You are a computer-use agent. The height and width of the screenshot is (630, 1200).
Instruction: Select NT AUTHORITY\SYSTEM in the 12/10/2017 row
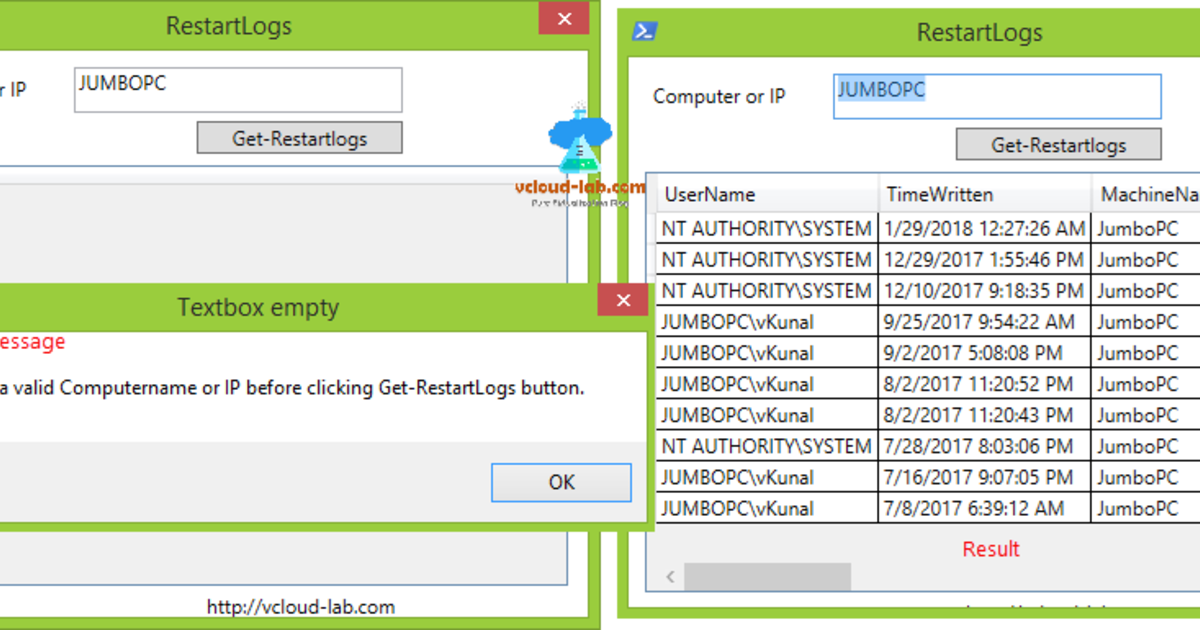[x=767, y=290]
